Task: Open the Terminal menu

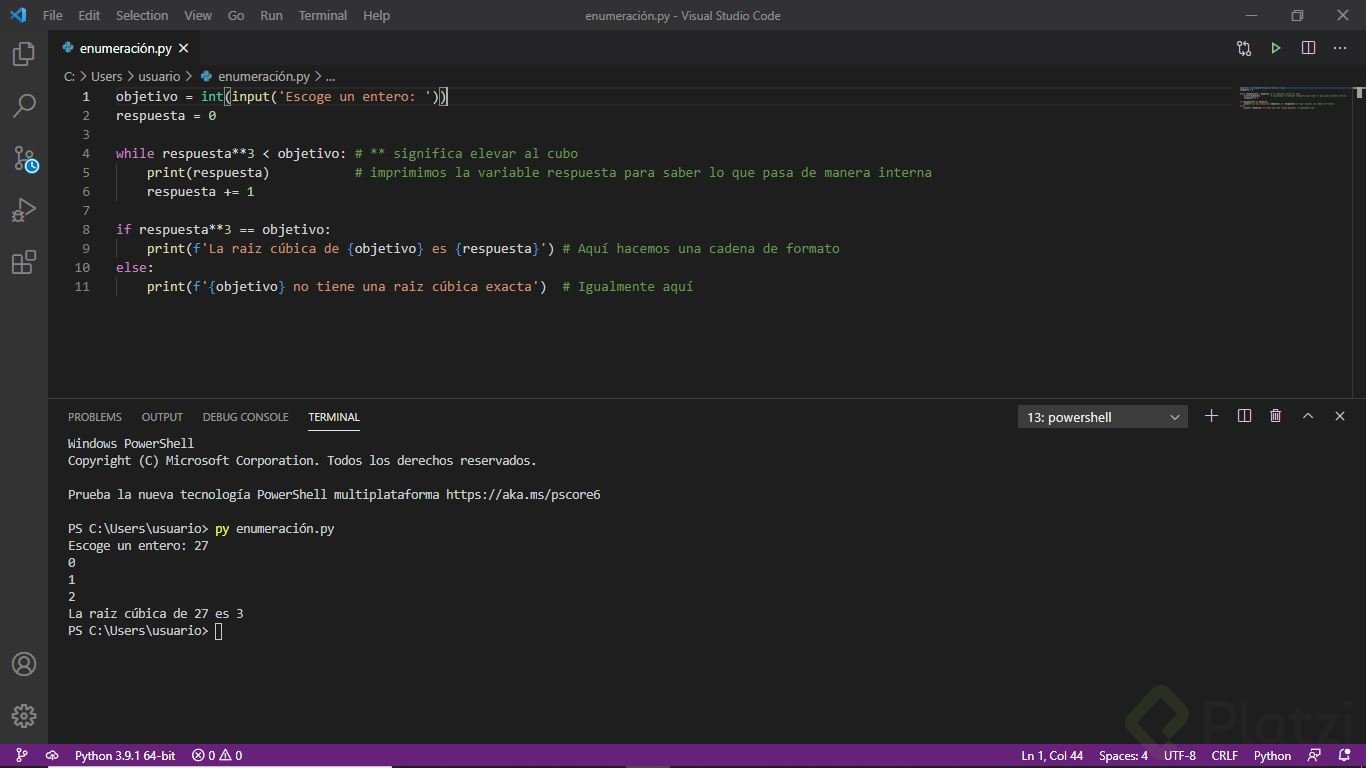Action: click(323, 15)
